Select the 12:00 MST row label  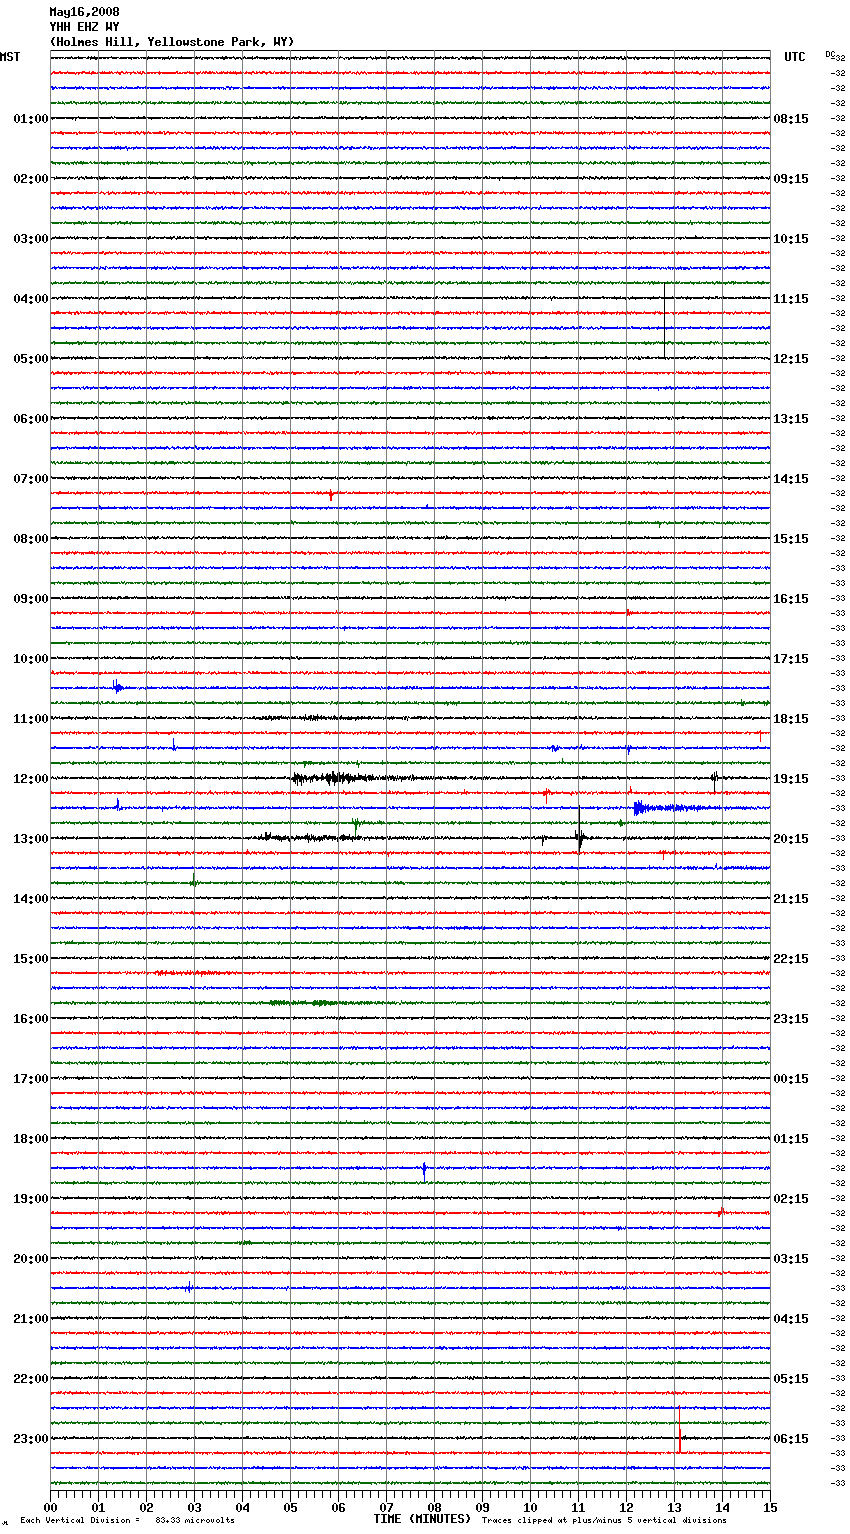click(x=31, y=779)
